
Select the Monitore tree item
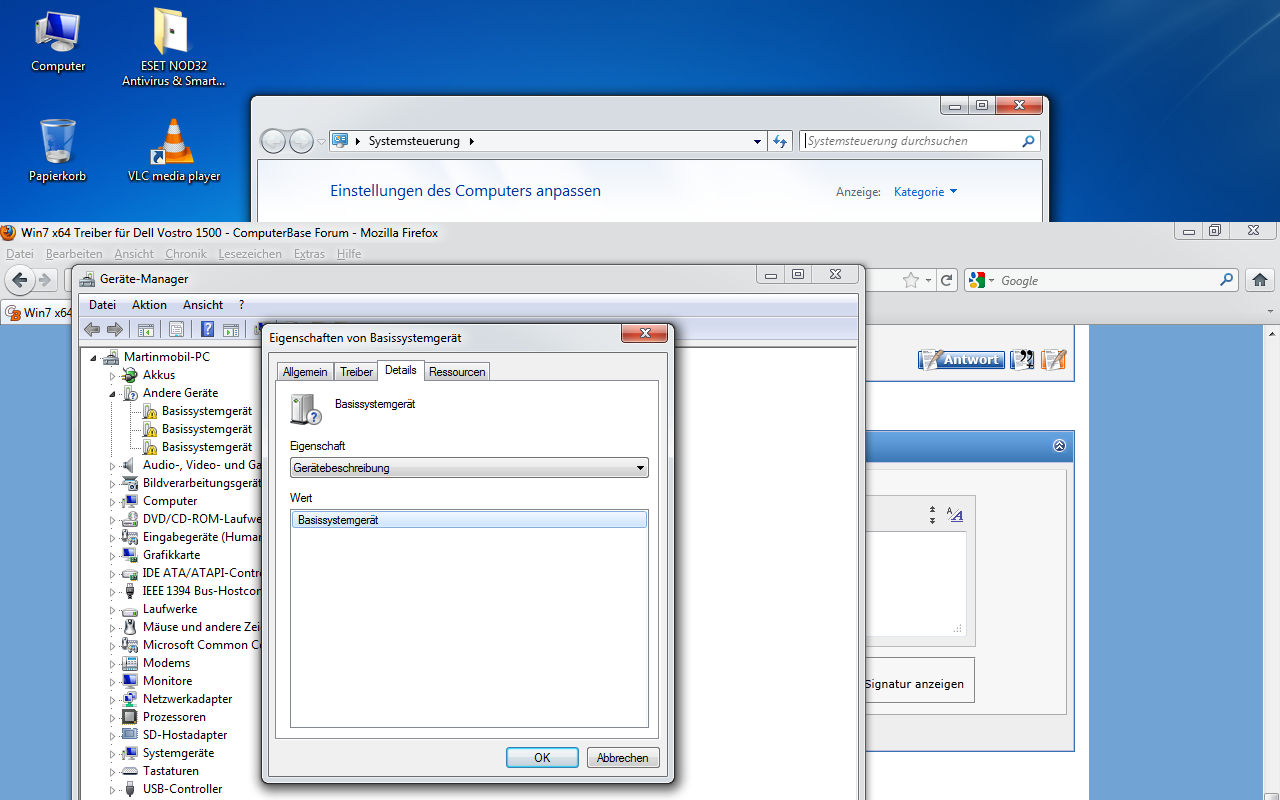[x=167, y=681]
